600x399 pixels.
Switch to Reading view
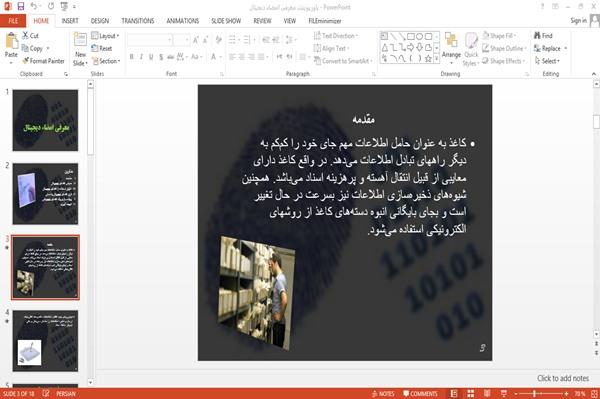(487, 394)
